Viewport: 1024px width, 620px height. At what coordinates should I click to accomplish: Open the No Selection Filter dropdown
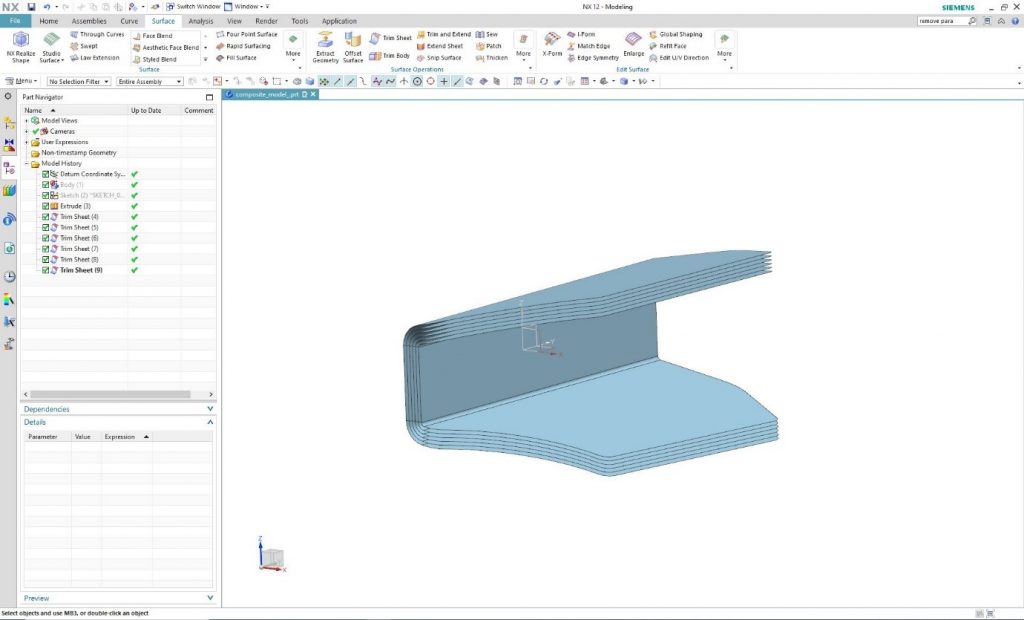click(x=79, y=81)
